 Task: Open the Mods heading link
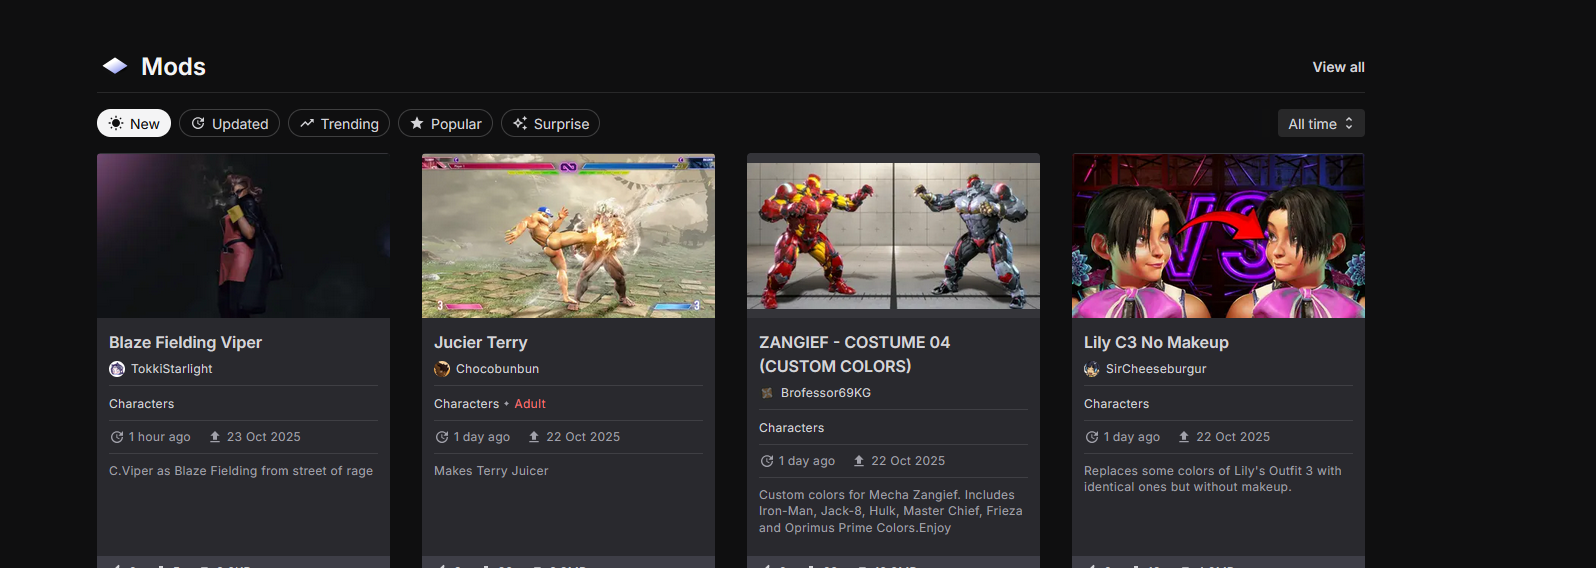coord(173,66)
